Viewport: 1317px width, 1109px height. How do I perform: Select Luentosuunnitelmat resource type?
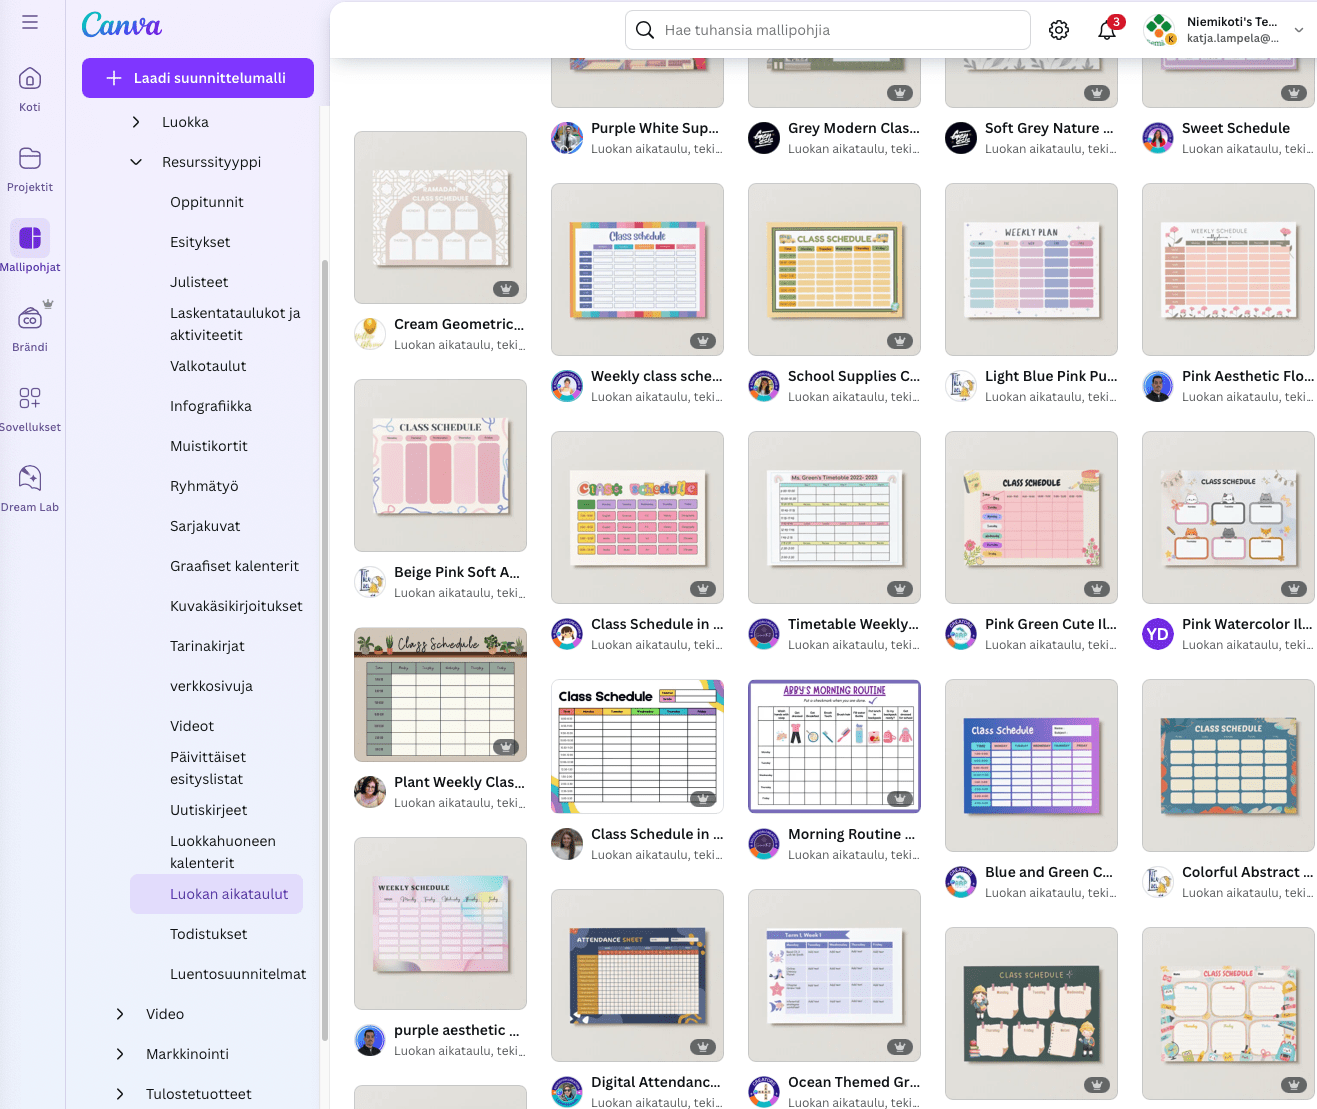pyautogui.click(x=238, y=974)
